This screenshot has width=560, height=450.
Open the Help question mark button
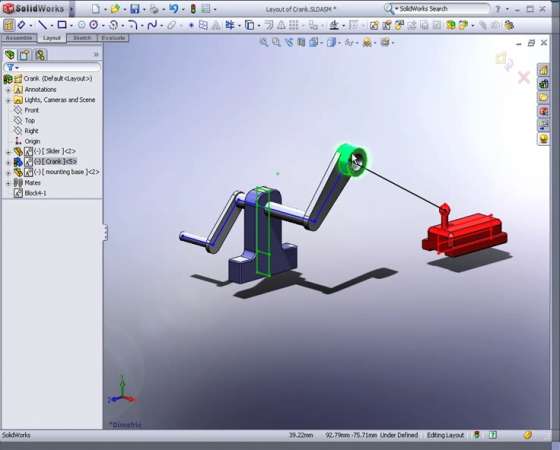tap(499, 9)
